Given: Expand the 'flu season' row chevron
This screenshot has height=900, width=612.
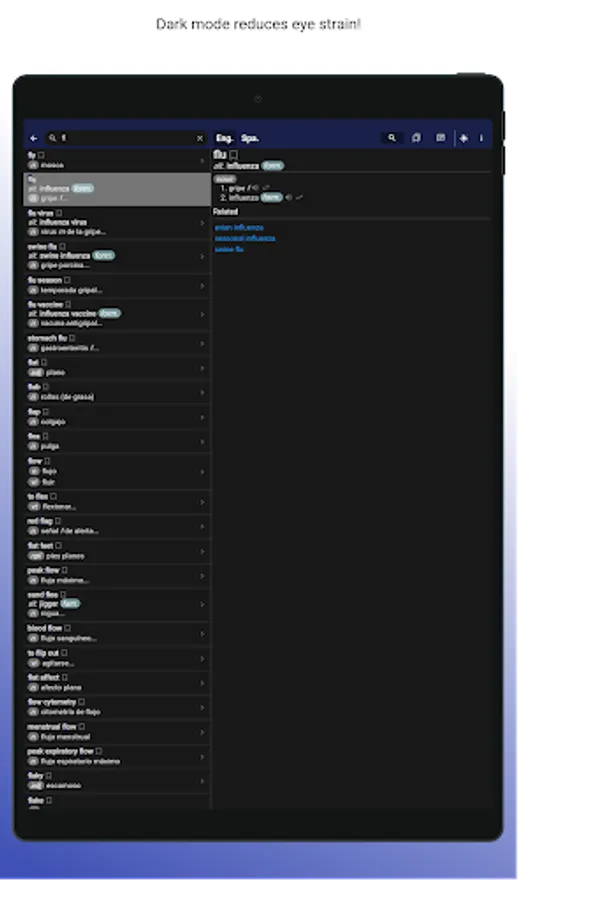Looking at the screenshot, I should 202,285.
